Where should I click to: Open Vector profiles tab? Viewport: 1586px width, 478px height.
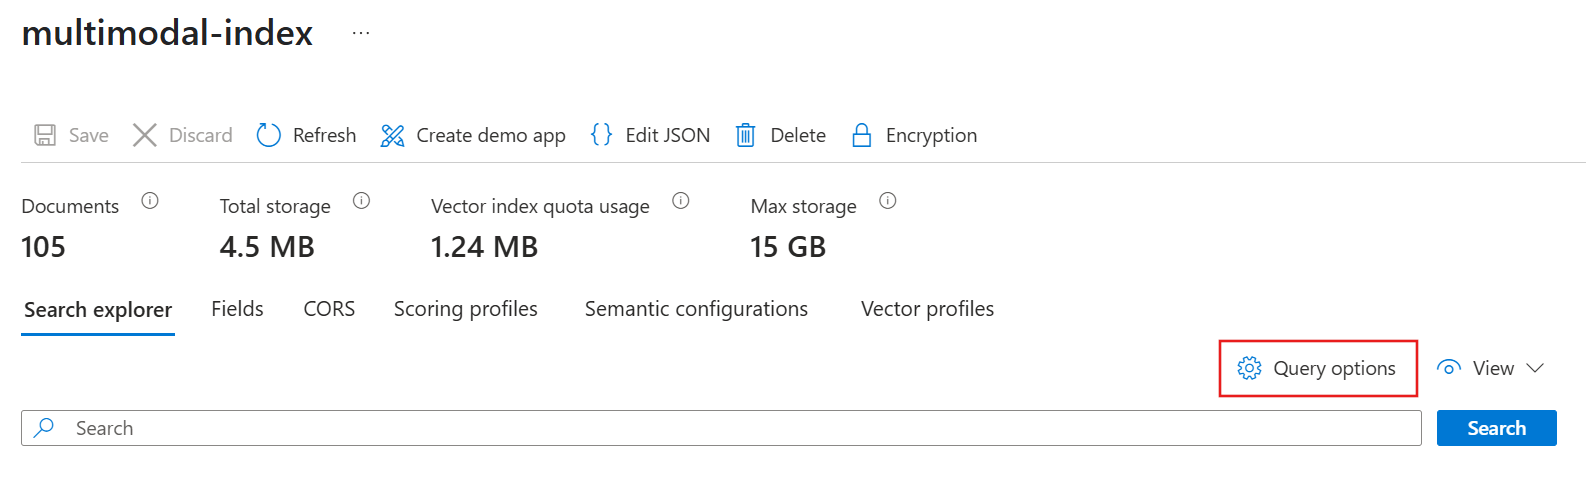(x=927, y=309)
